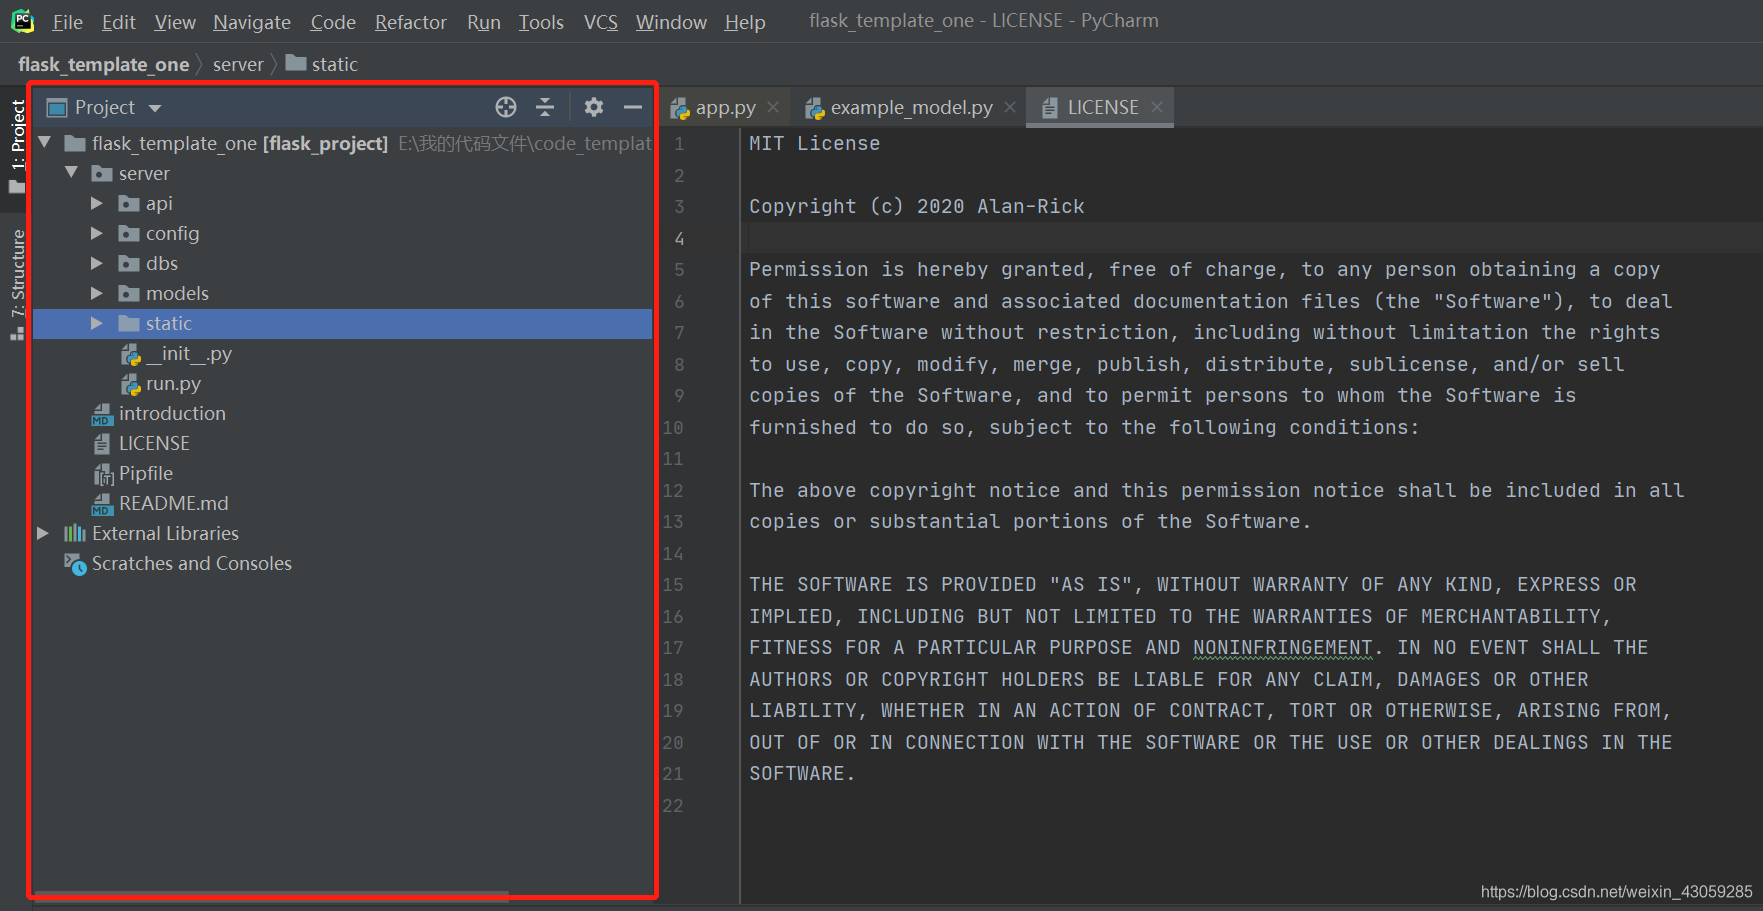
Task: Place cursor on 'MIT License' line
Action: click(x=815, y=144)
